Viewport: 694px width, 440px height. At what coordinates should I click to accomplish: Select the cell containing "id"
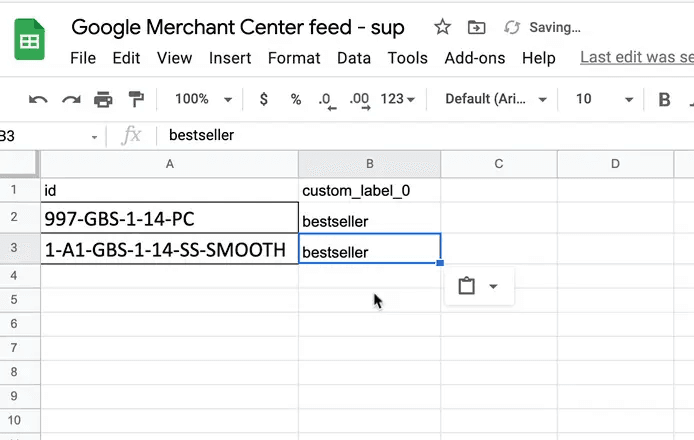(170, 190)
